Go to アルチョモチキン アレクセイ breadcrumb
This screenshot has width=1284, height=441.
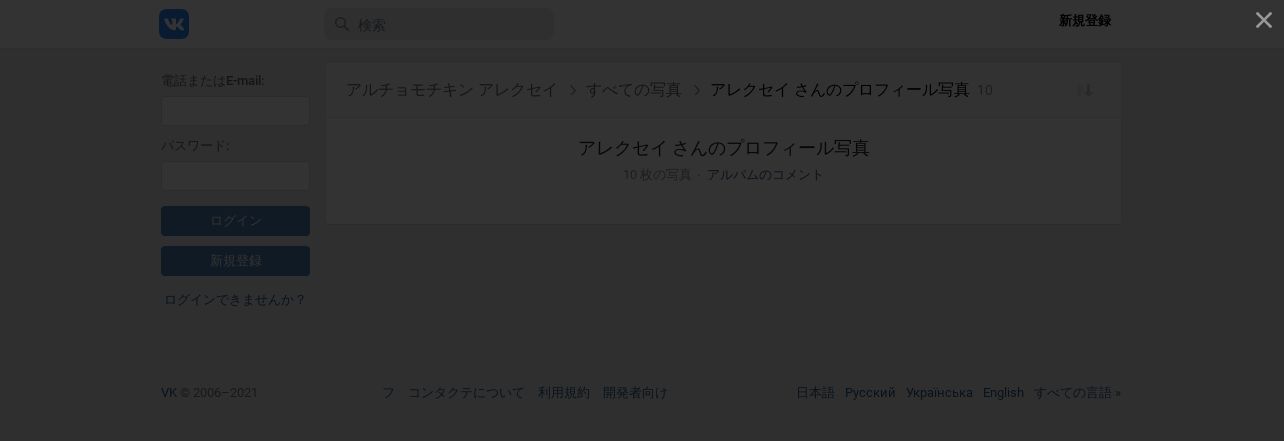pyautogui.click(x=452, y=90)
